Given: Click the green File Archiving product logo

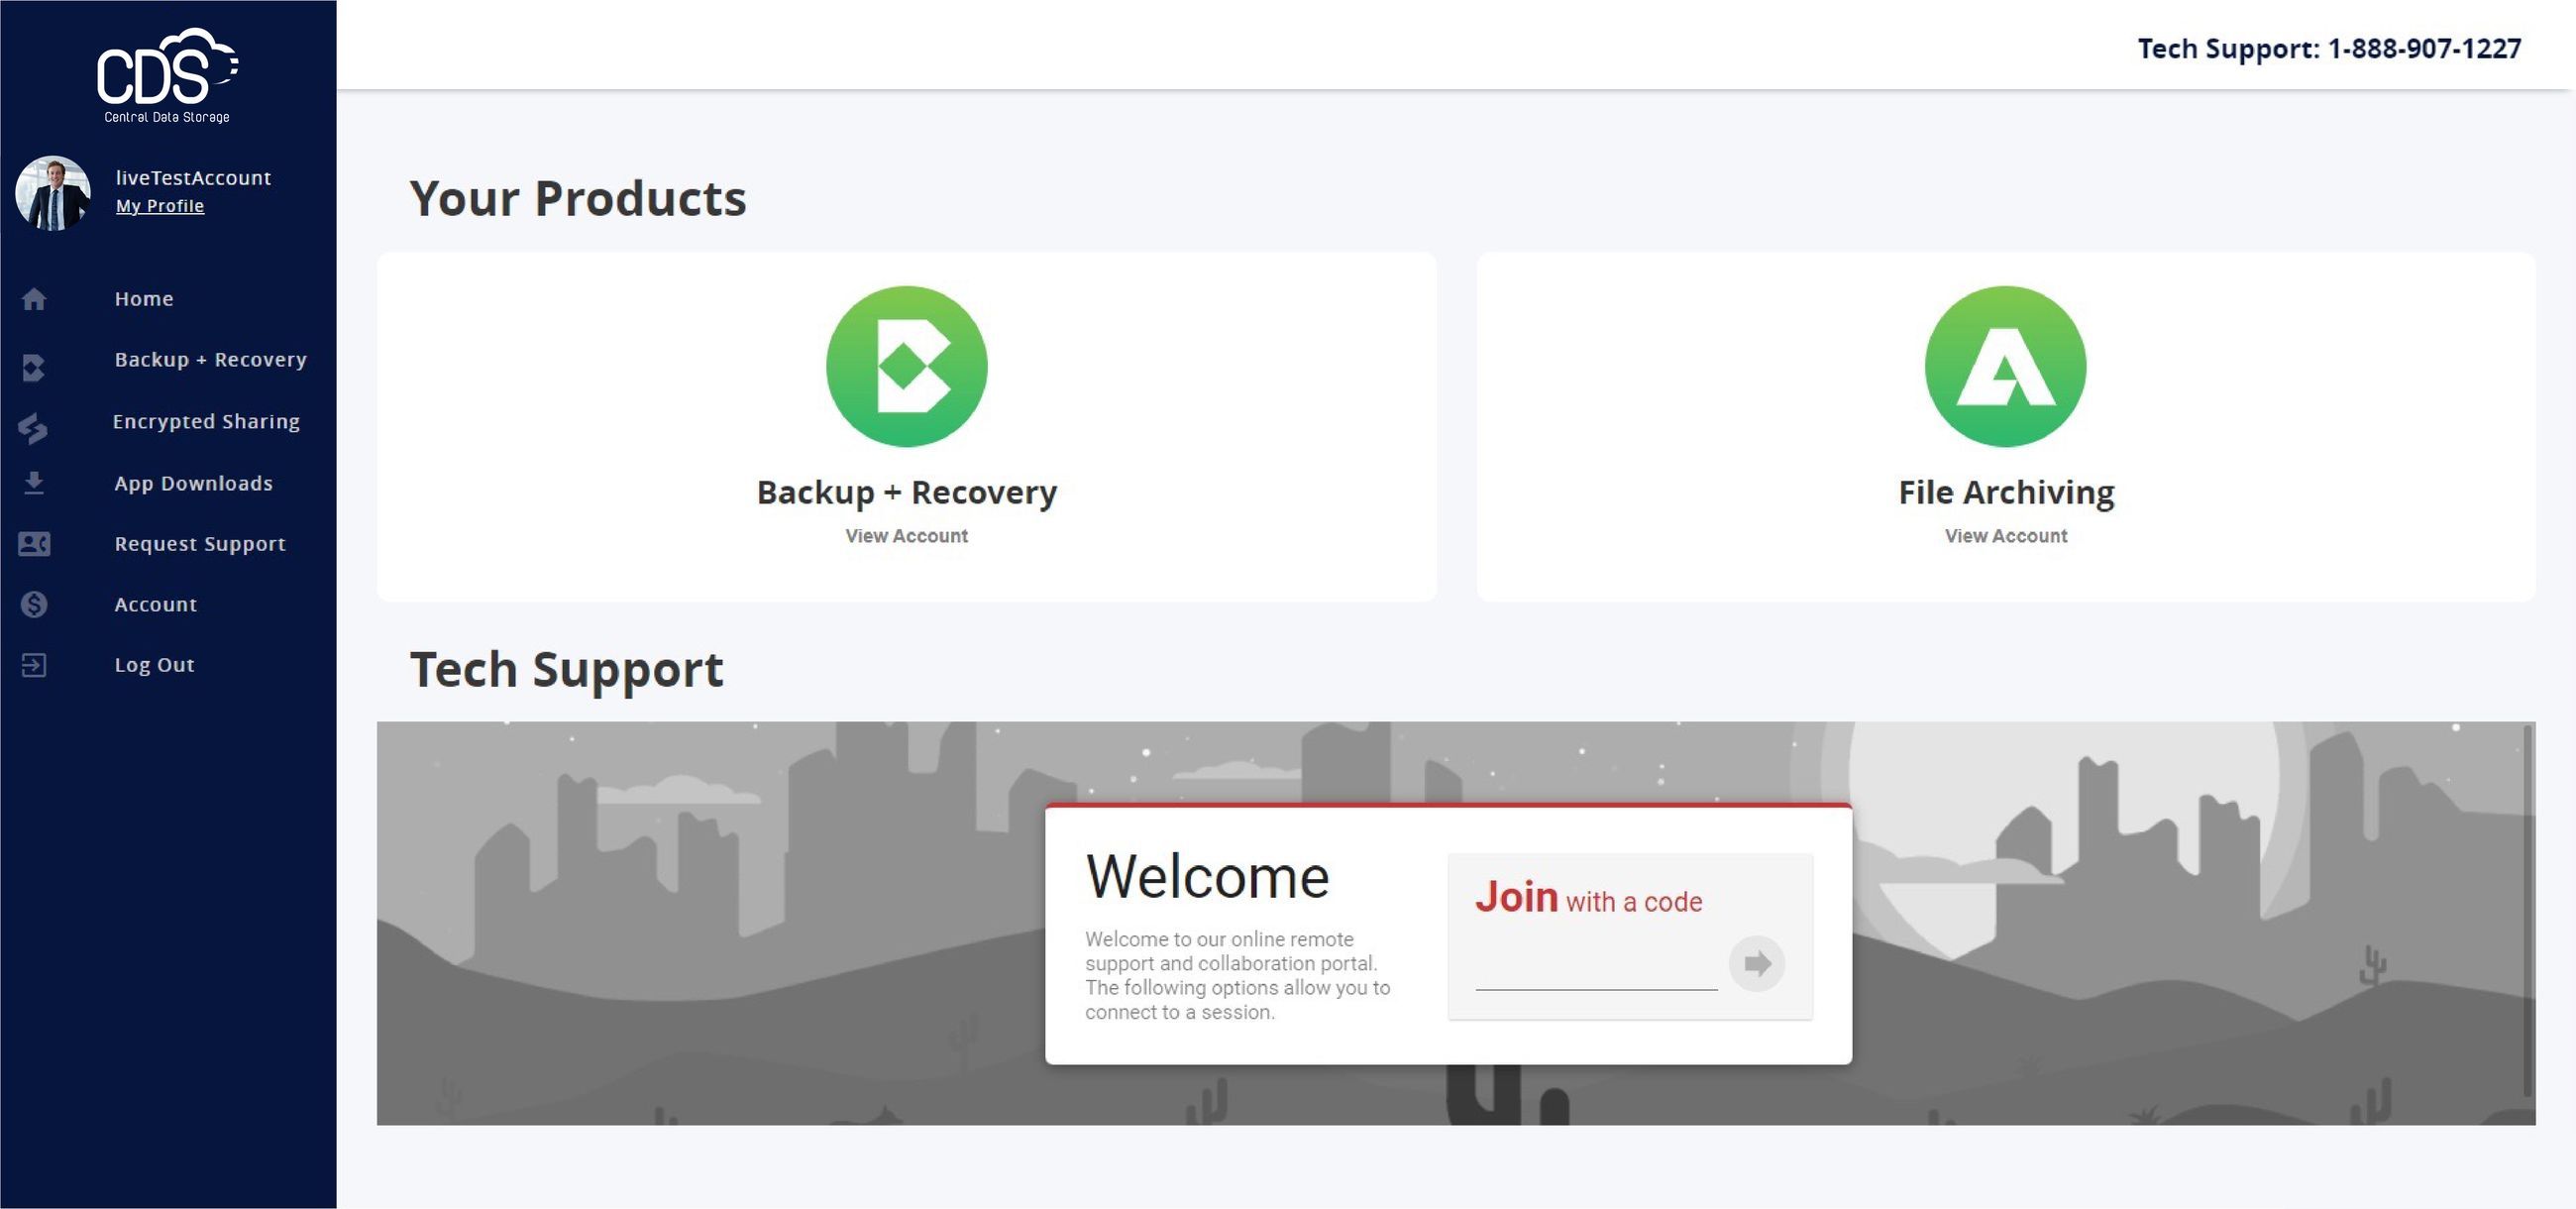Looking at the screenshot, I should pyautogui.click(x=2005, y=367).
